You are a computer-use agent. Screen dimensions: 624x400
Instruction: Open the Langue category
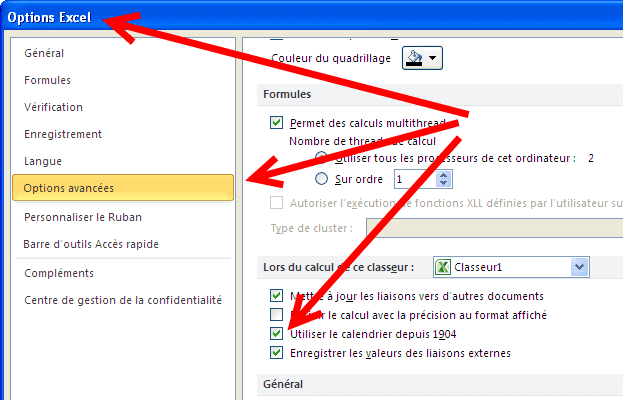43,161
